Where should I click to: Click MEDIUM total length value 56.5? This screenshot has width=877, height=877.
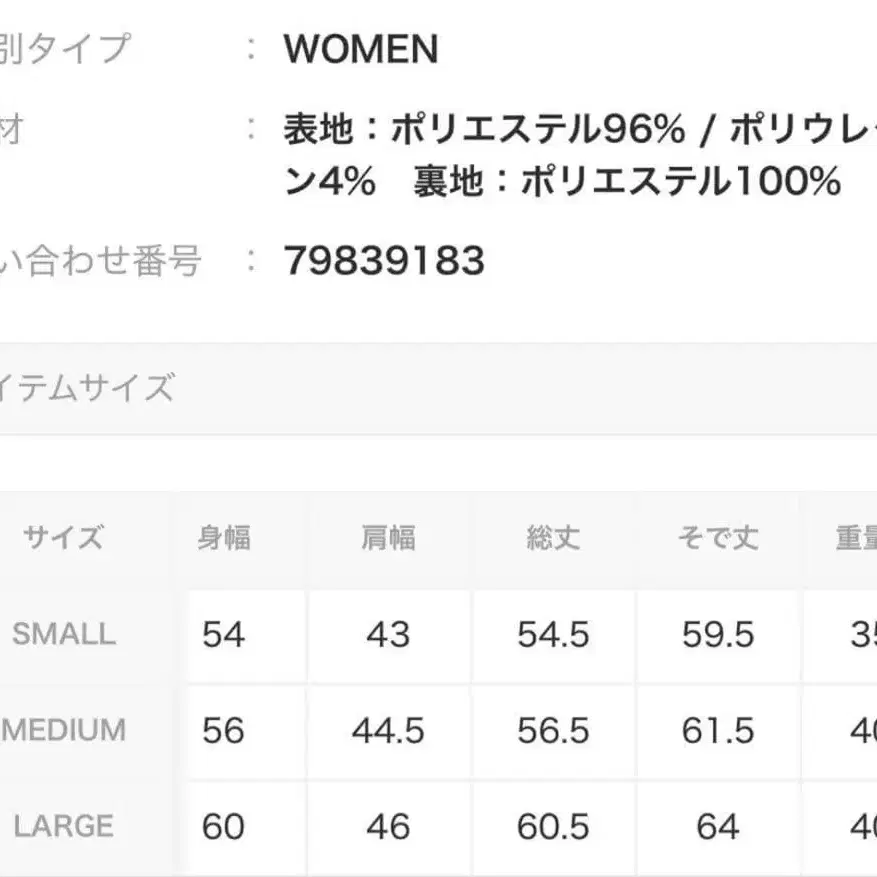coord(553,731)
